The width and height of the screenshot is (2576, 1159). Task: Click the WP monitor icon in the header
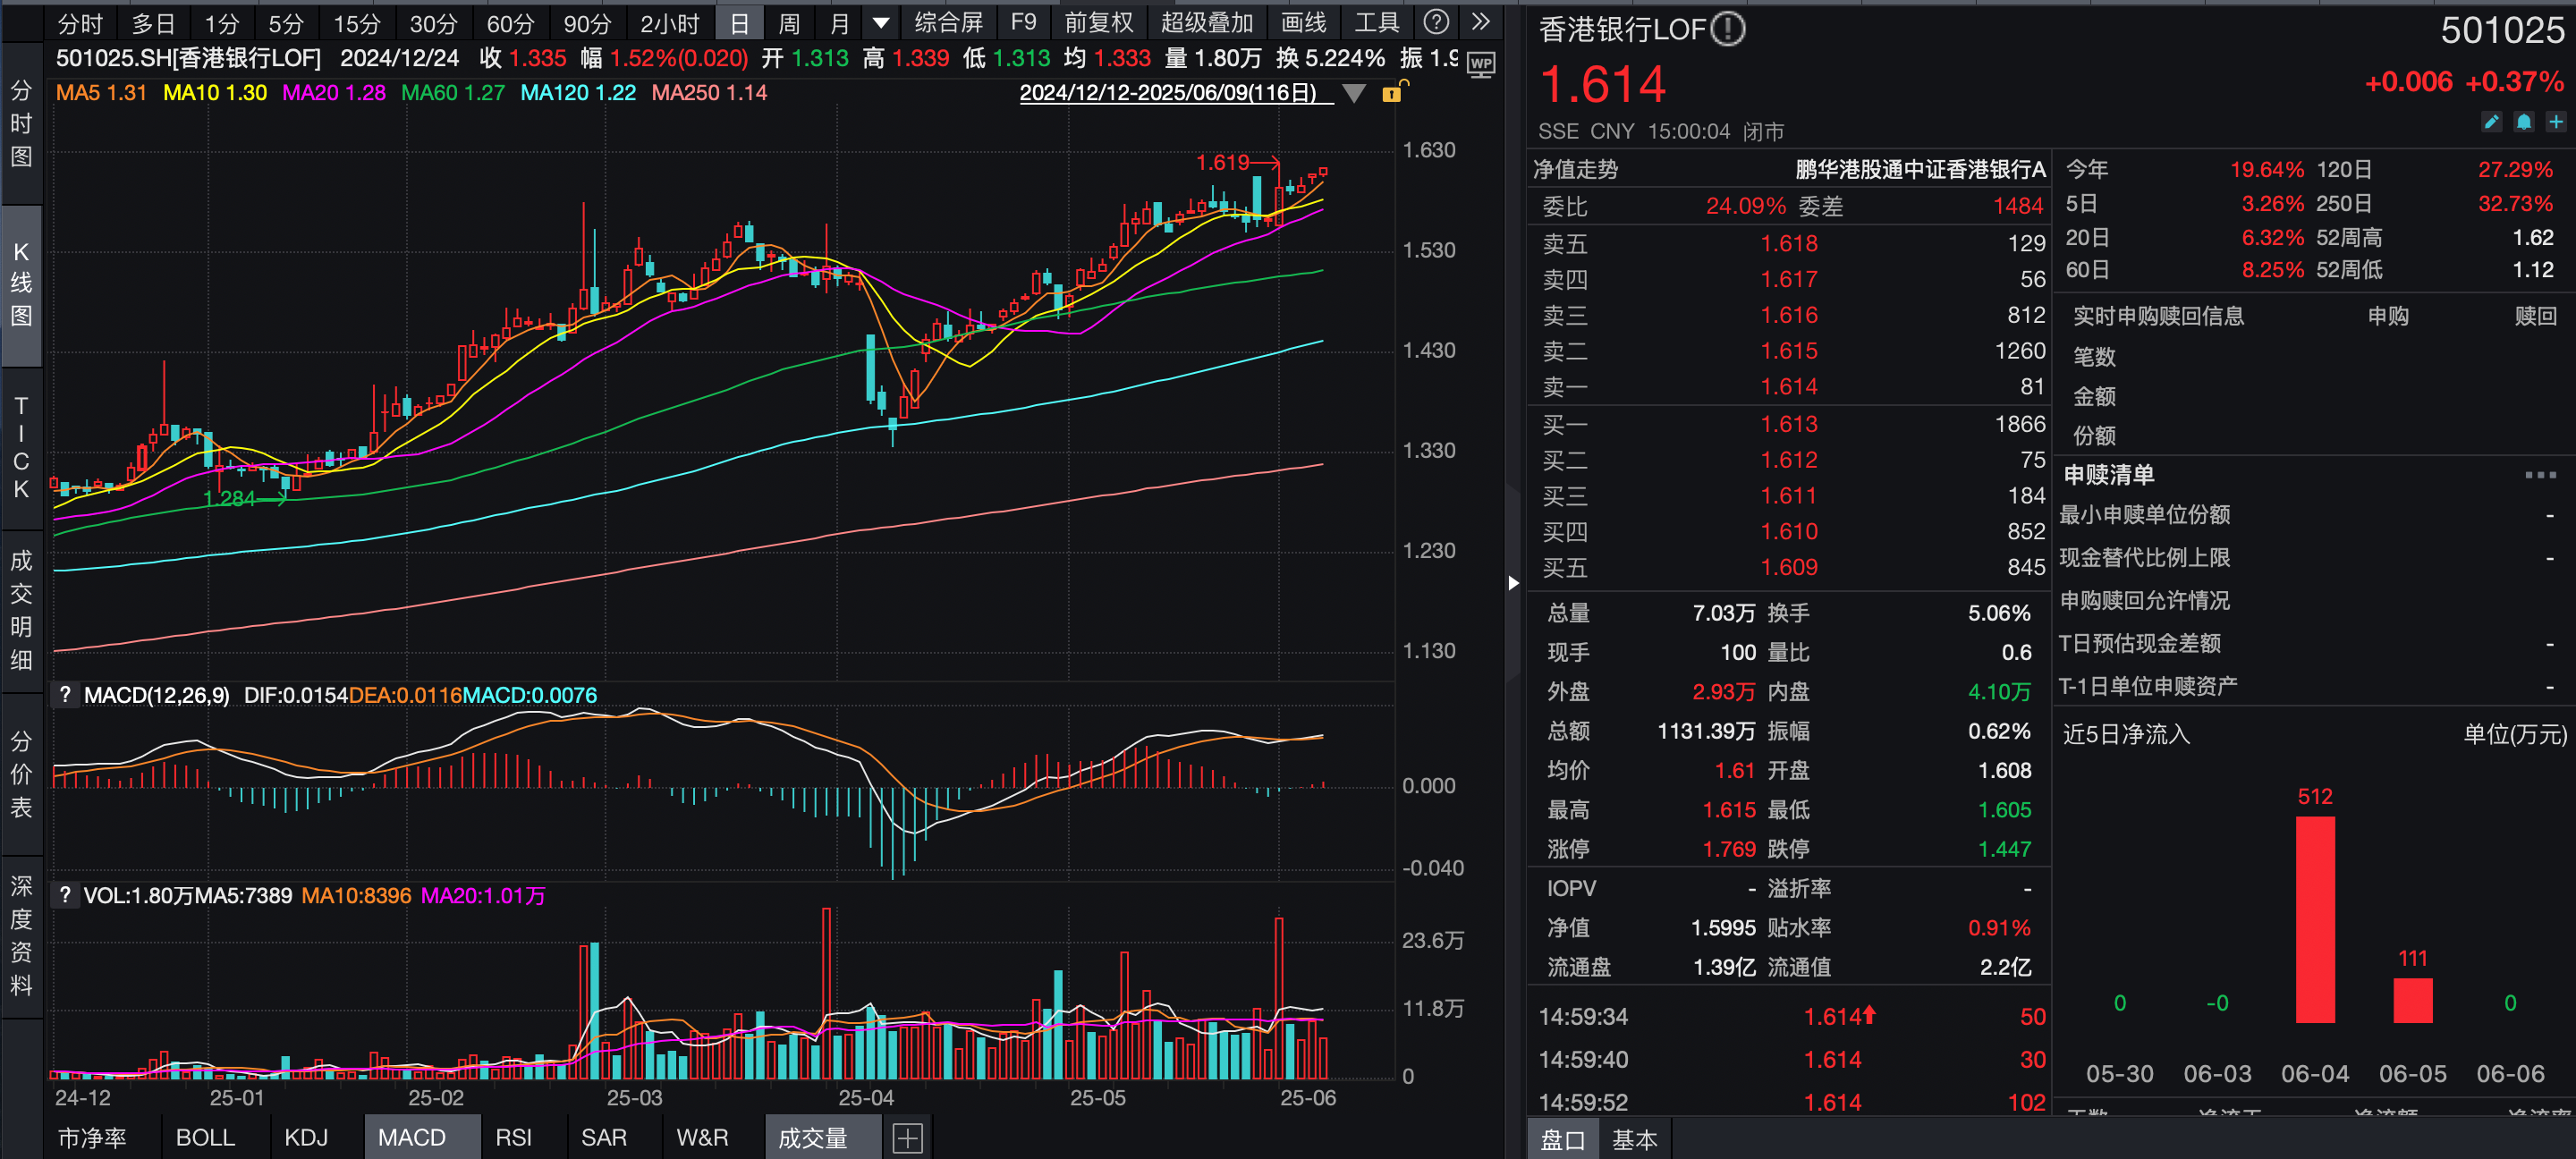[x=1480, y=63]
